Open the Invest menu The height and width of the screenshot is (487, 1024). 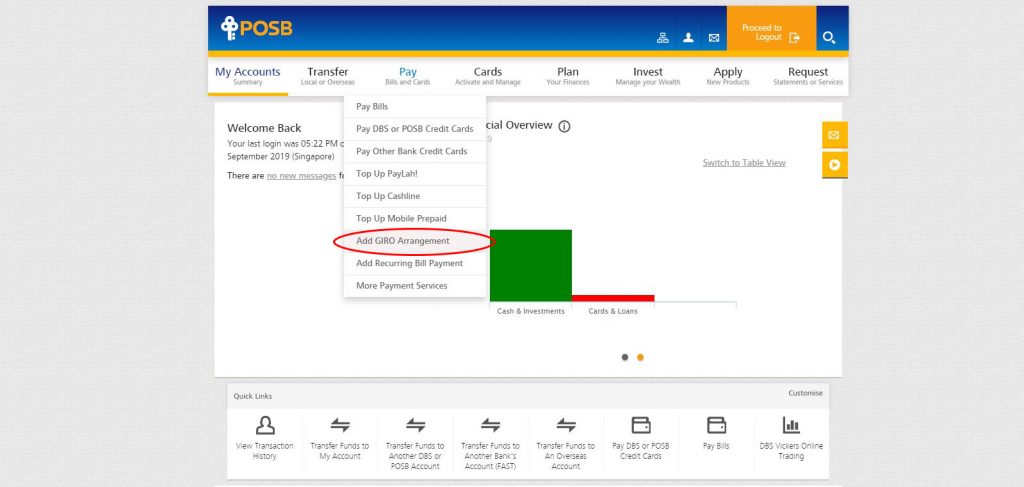[x=648, y=76]
